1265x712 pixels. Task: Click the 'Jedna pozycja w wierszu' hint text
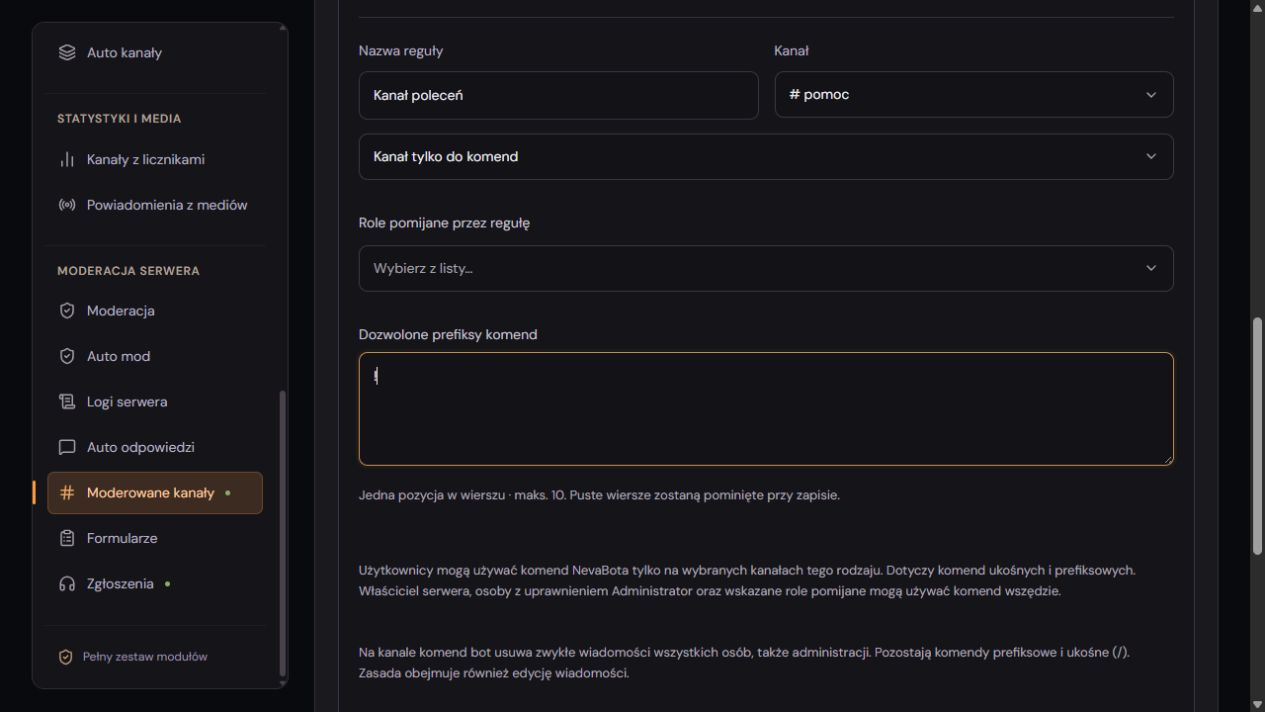(599, 495)
